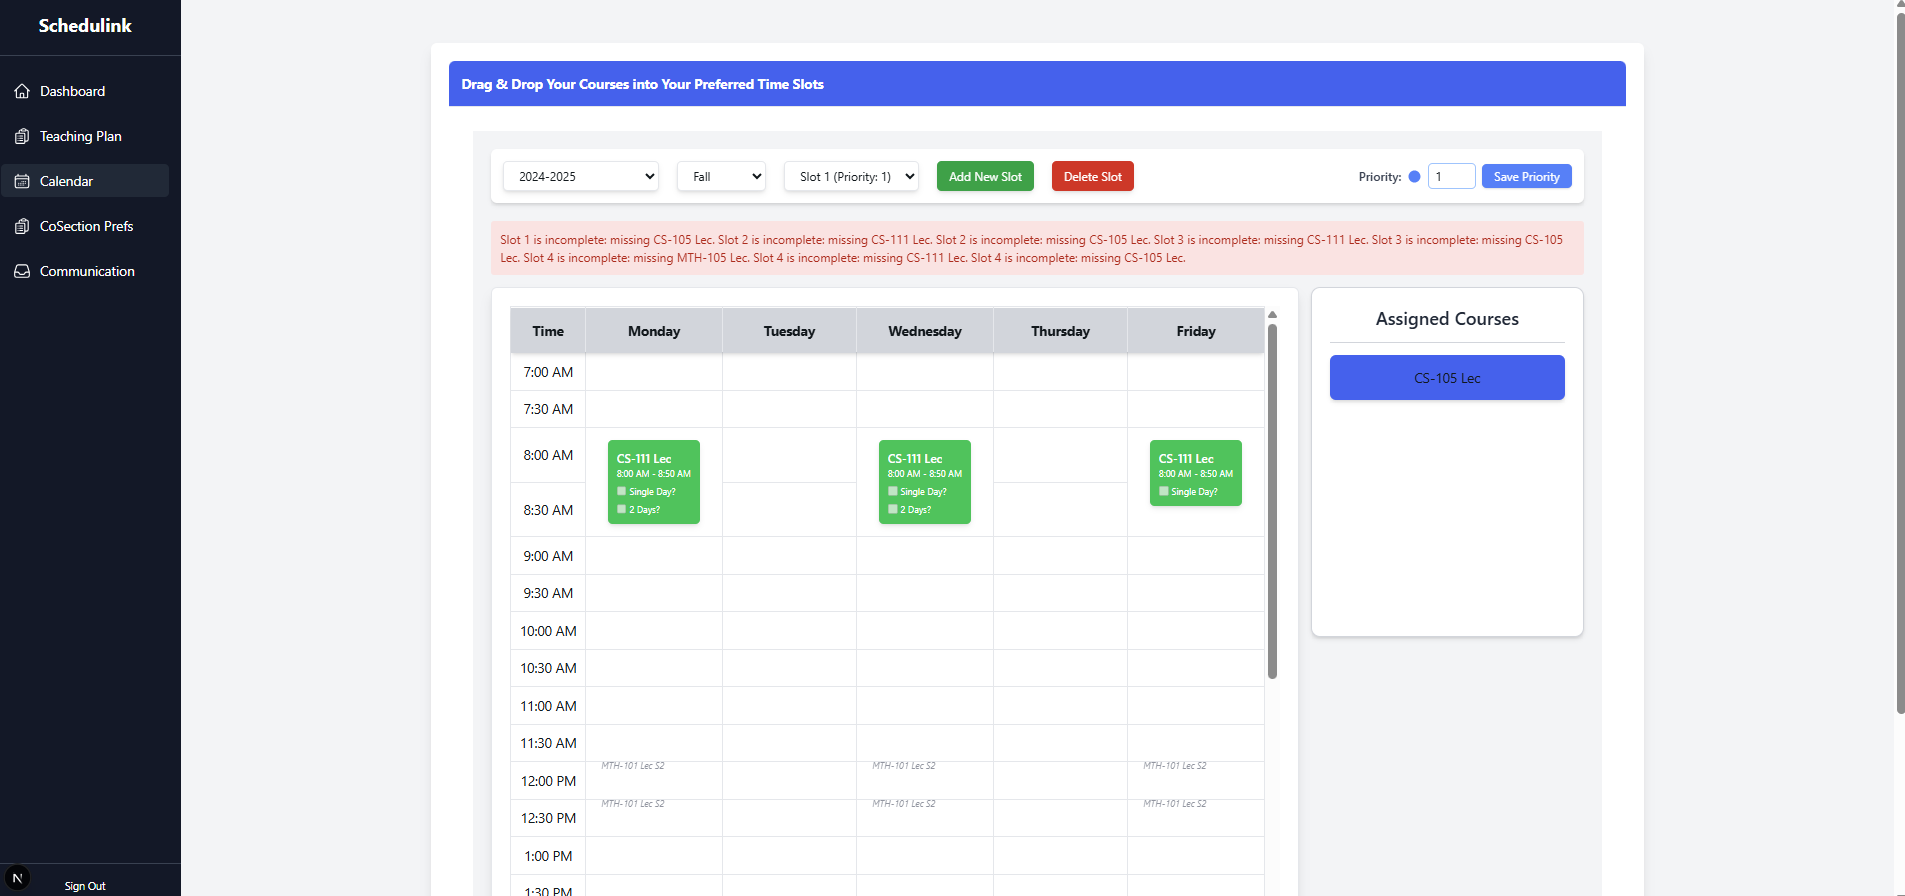Image resolution: width=1905 pixels, height=896 pixels.
Task: Click the Add New Slot button
Action: [985, 176]
